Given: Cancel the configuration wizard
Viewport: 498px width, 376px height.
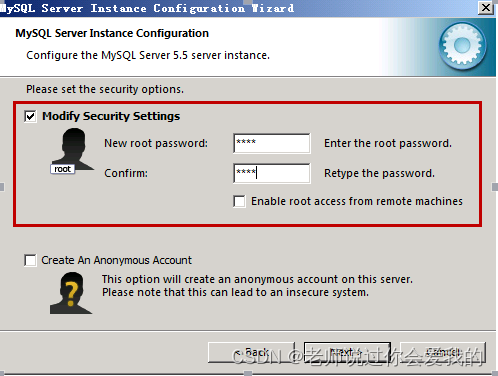Looking at the screenshot, I should click(x=443, y=352).
